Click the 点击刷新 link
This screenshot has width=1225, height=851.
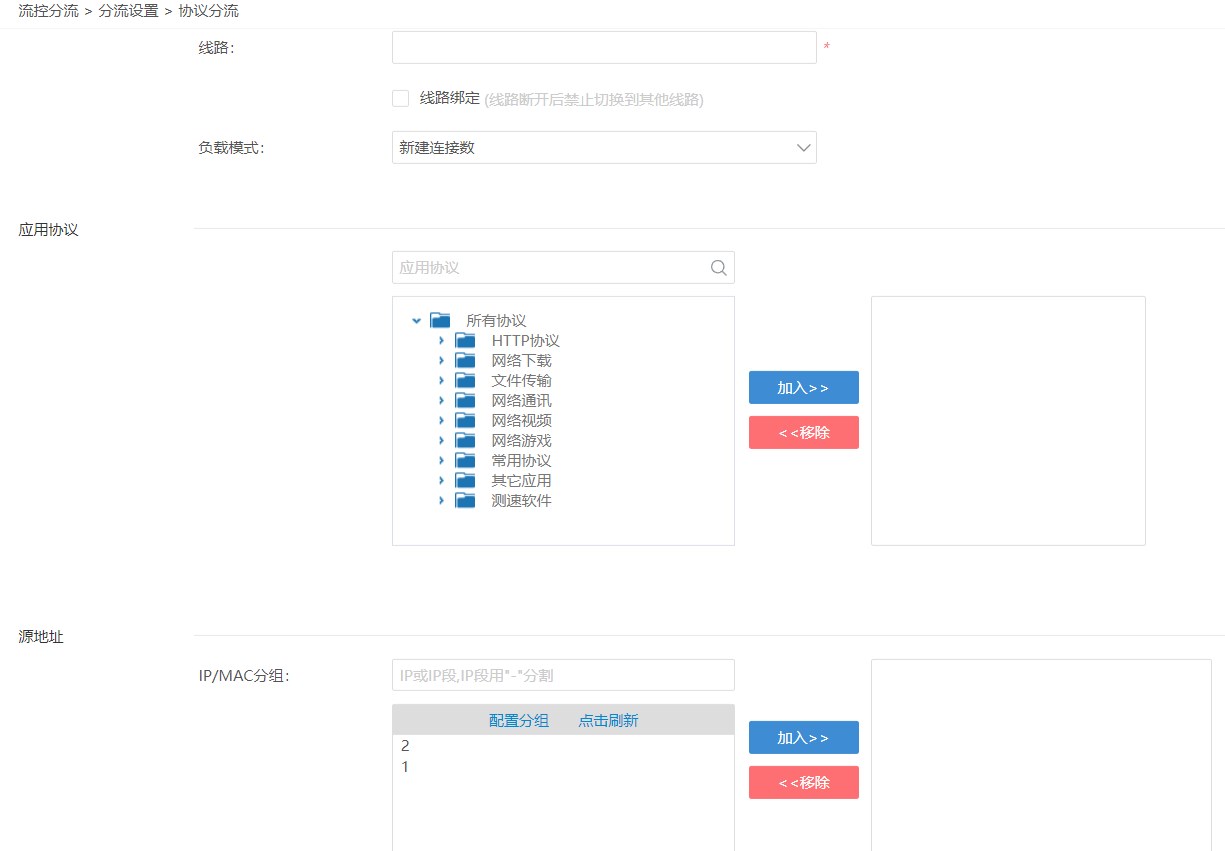tap(608, 720)
